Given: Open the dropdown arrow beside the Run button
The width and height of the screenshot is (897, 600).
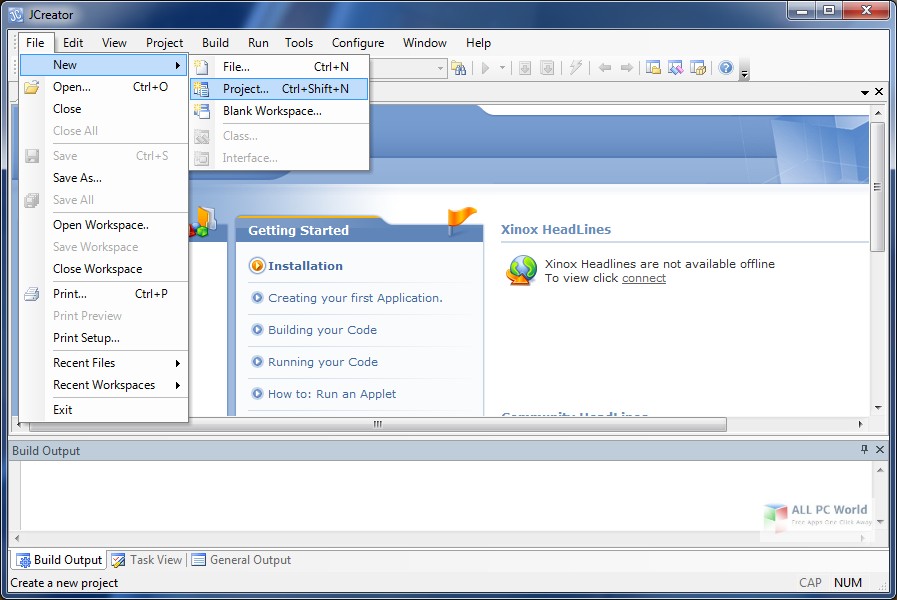Looking at the screenshot, I should [502, 68].
